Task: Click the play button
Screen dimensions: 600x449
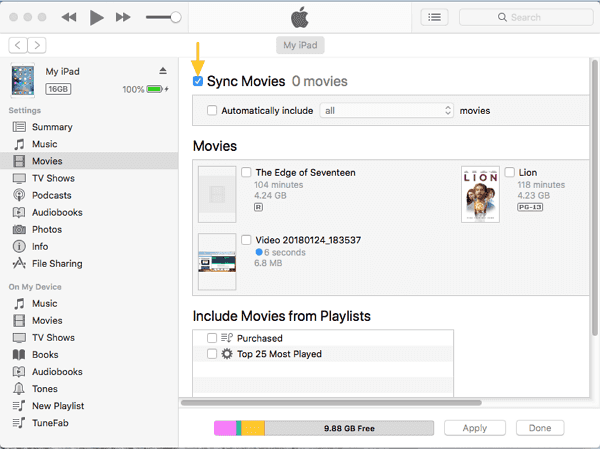Action: pyautogui.click(x=96, y=18)
